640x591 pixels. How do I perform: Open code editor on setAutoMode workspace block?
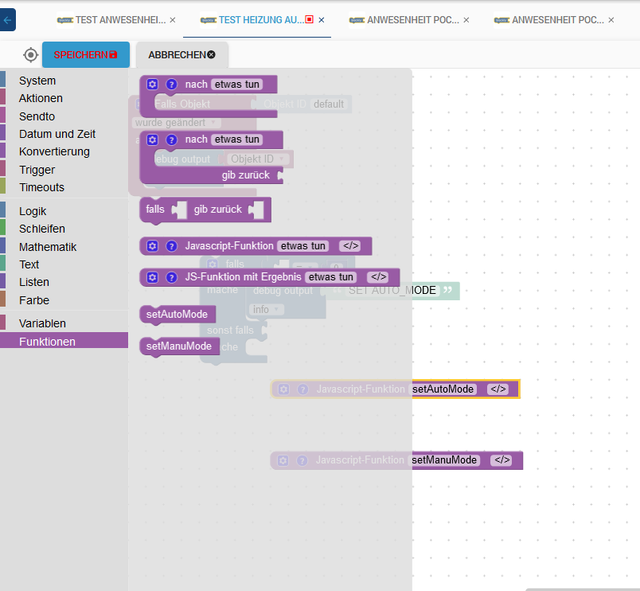pos(498,389)
